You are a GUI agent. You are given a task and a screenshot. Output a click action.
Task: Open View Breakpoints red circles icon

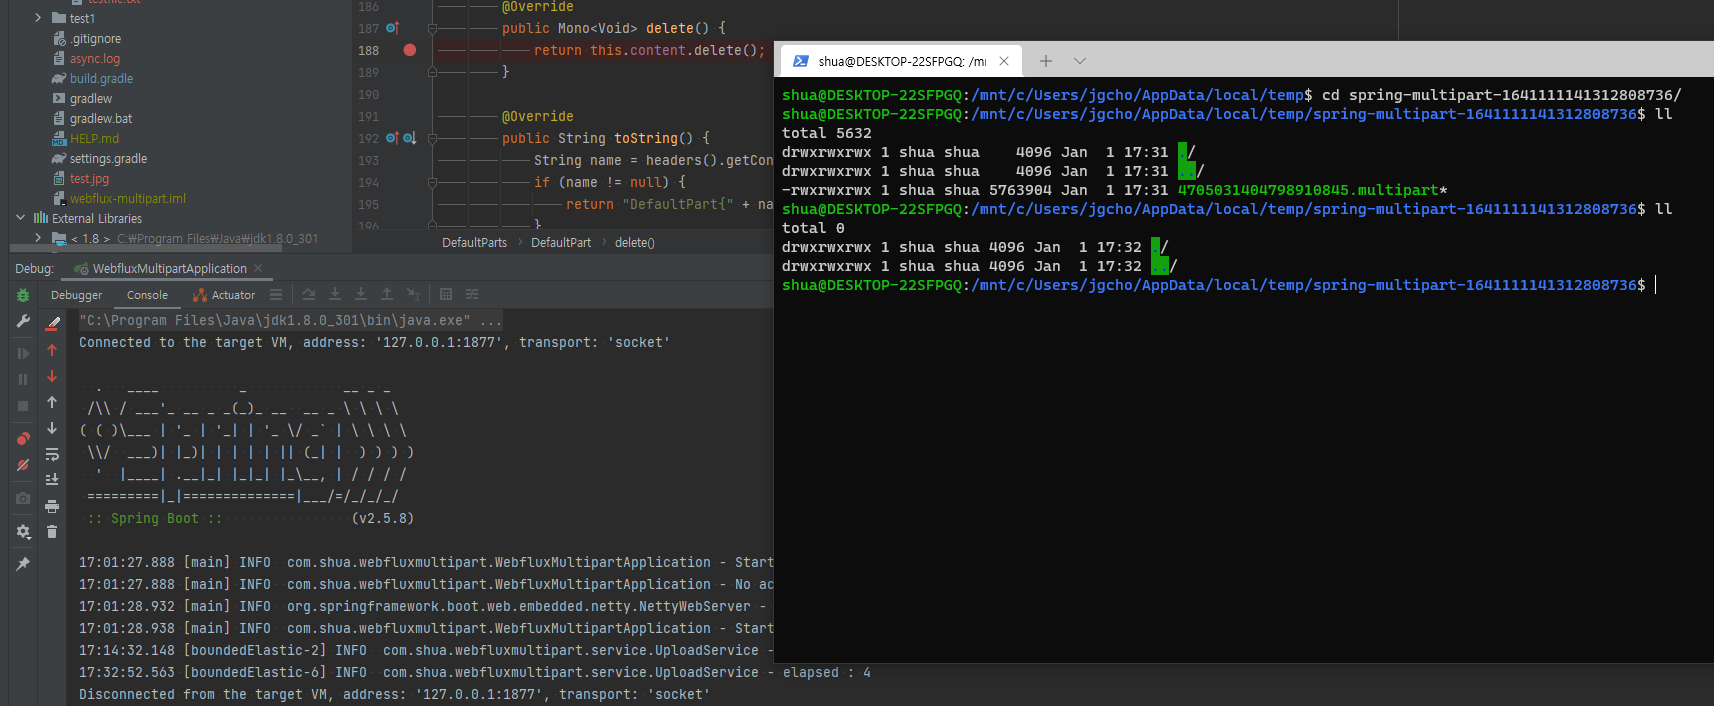coord(23,438)
